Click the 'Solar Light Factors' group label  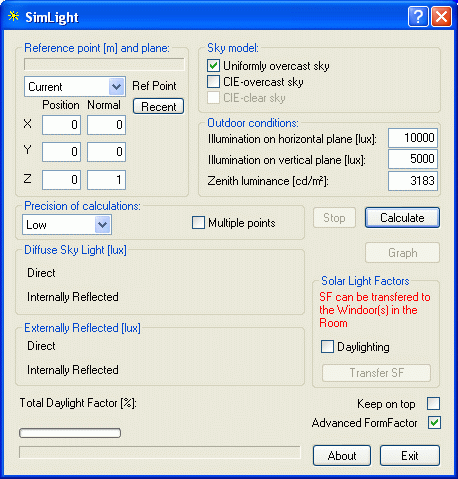(x=365, y=281)
